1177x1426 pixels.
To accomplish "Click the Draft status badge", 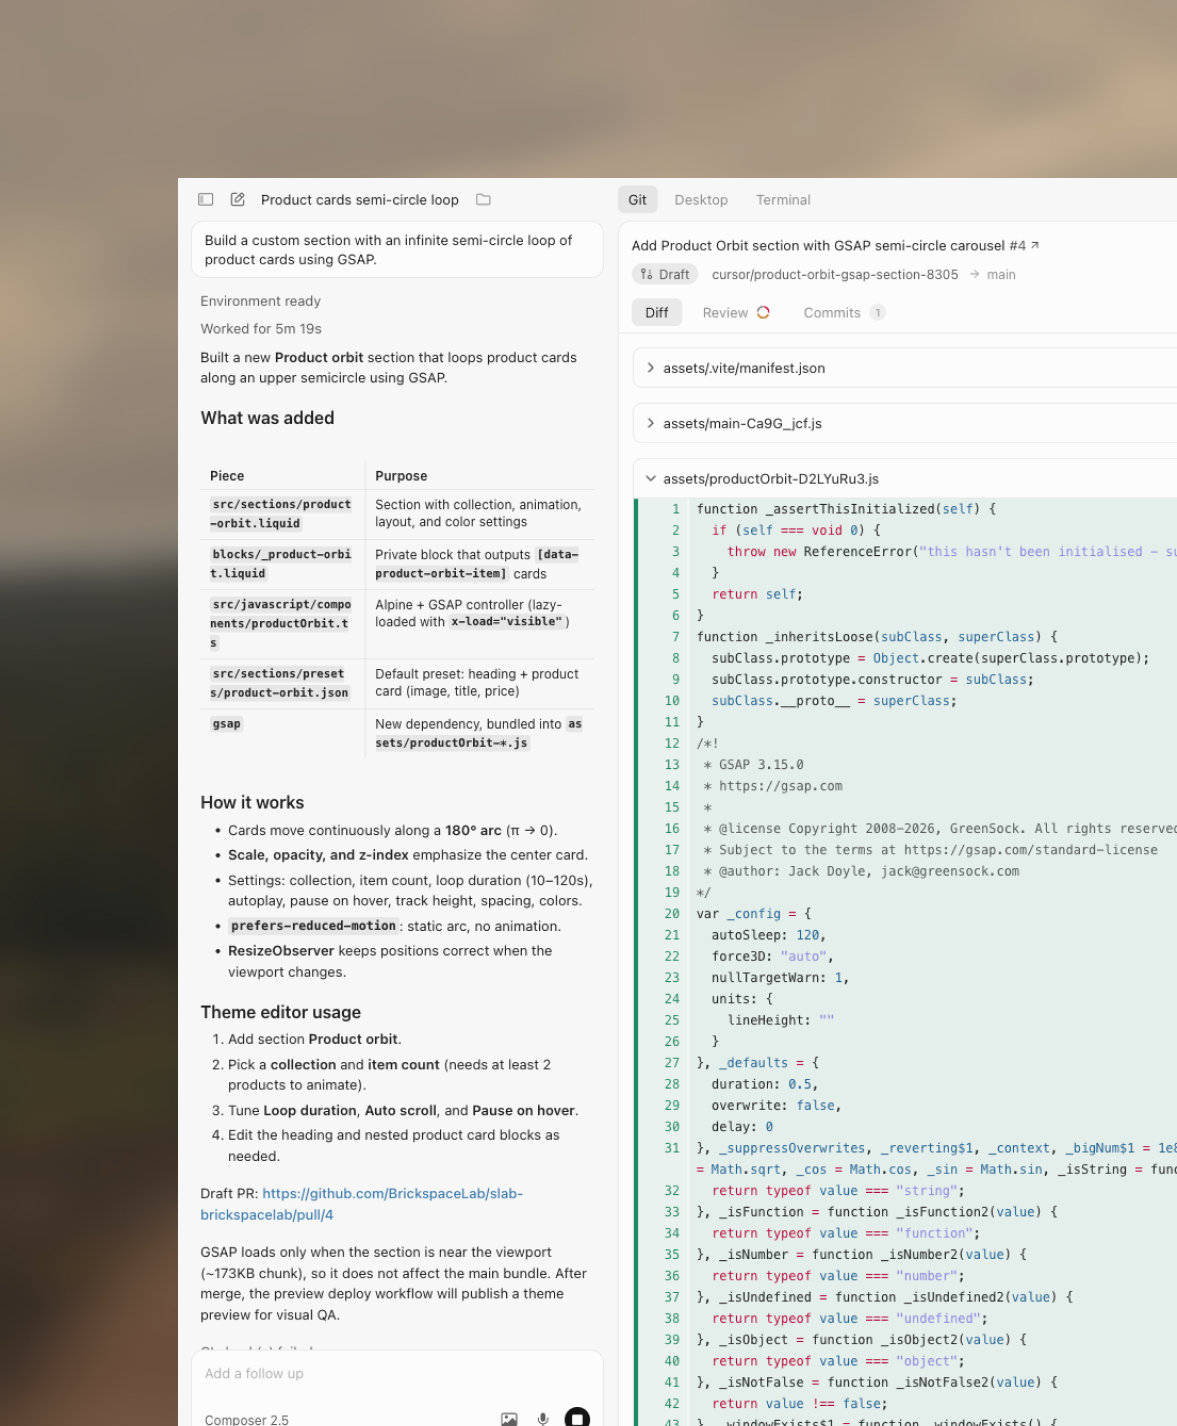I will click(665, 274).
